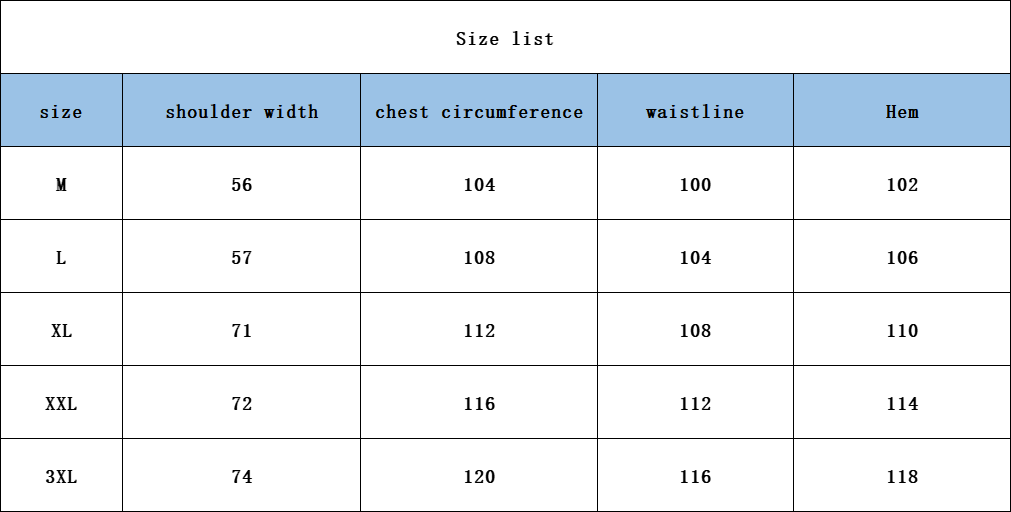Click shoulder width value 71

[x=242, y=331]
